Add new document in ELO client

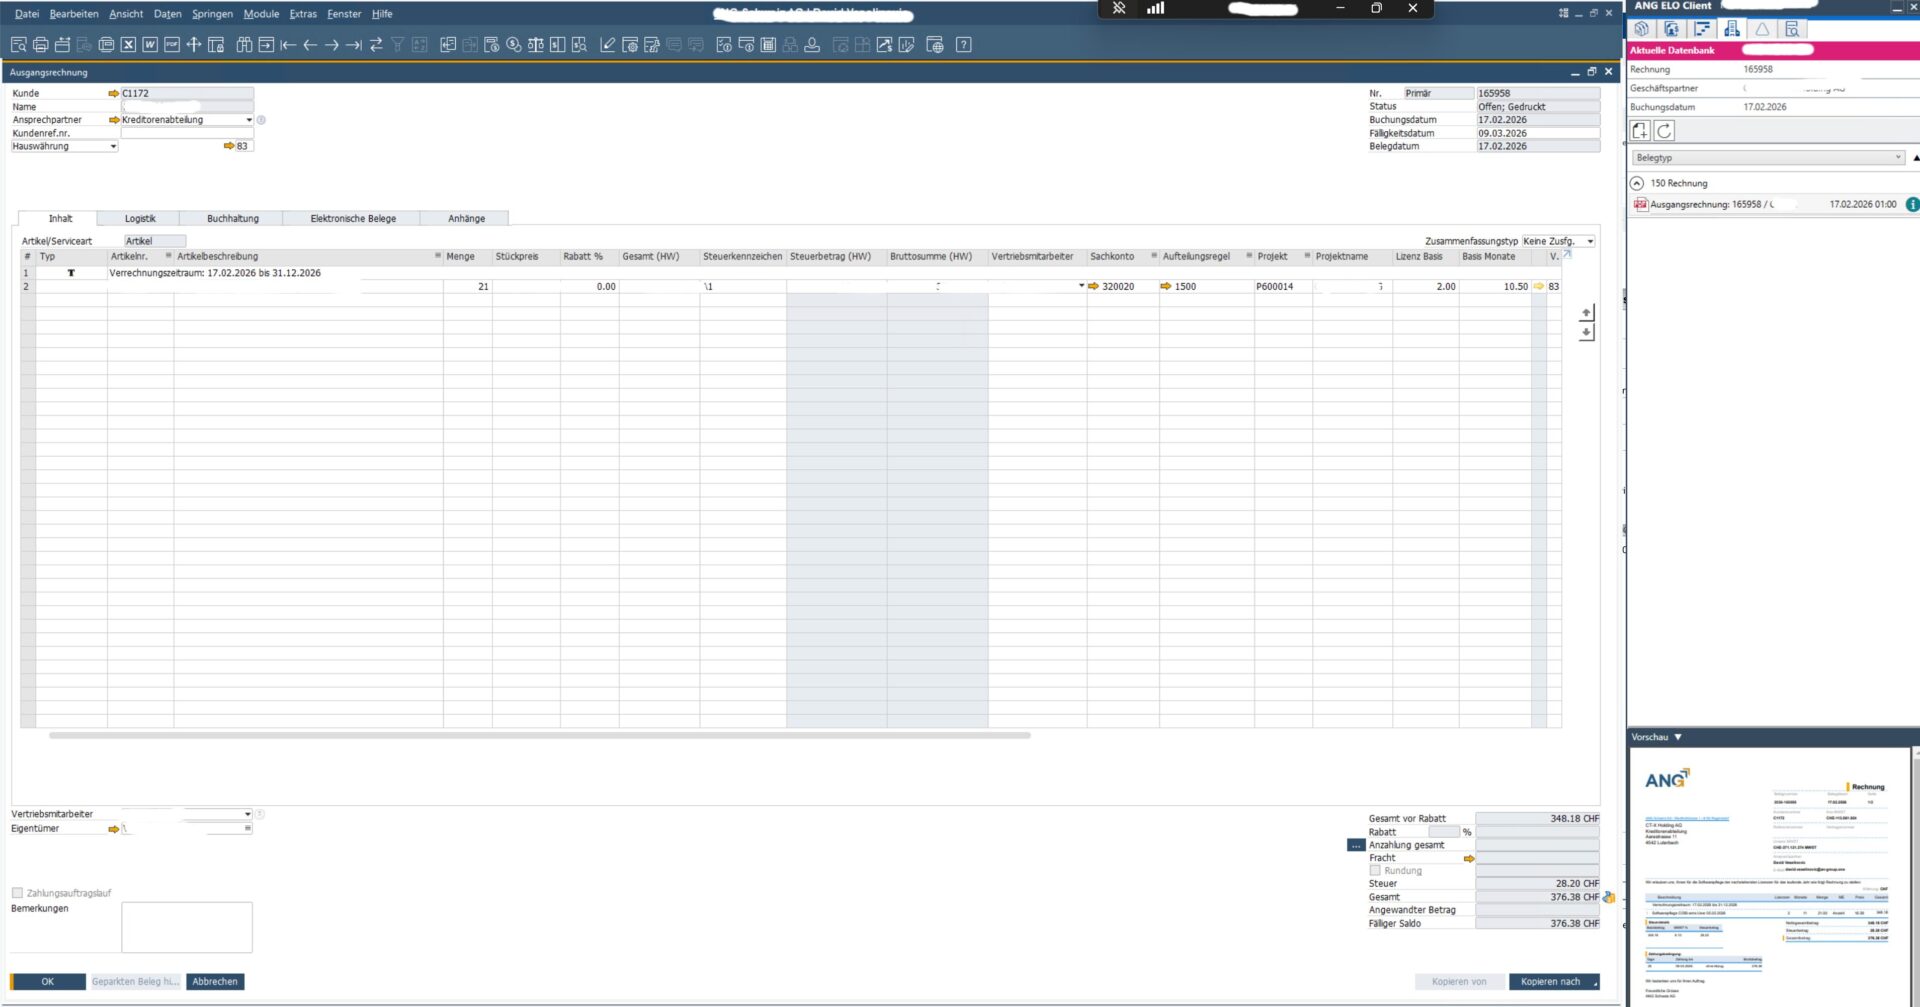click(x=1640, y=131)
